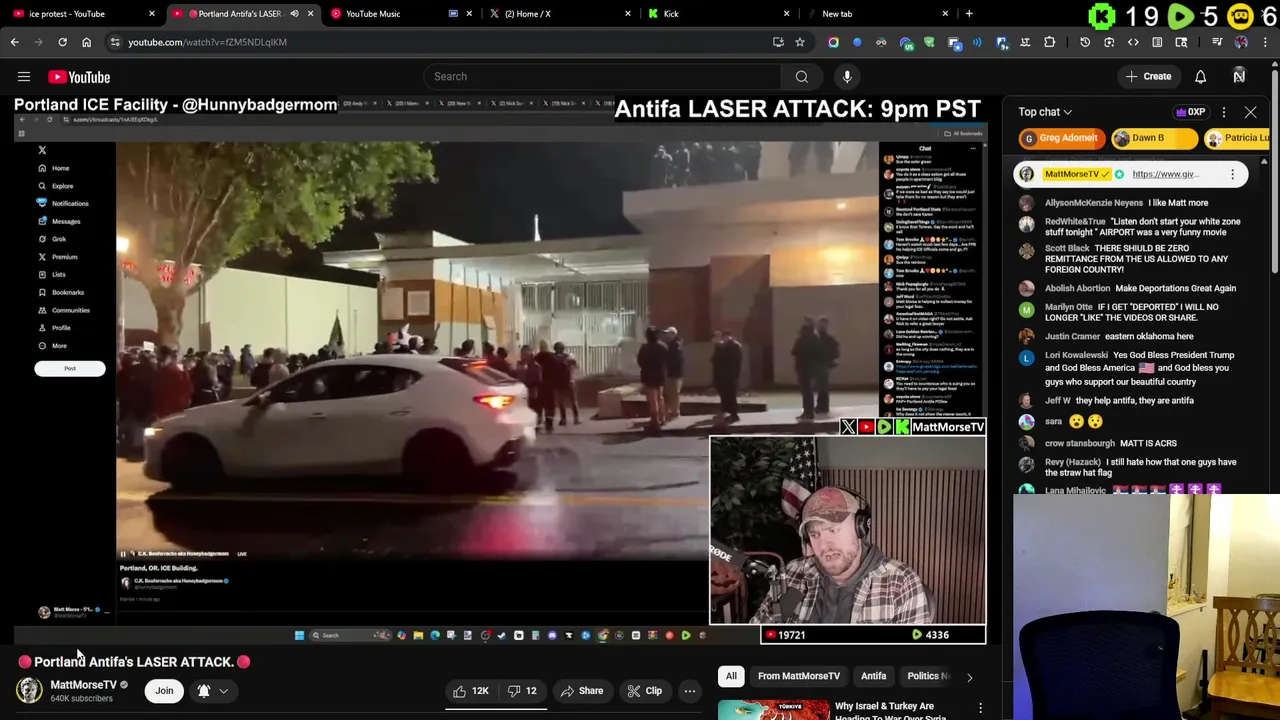Open the browser home page button

[86, 42]
